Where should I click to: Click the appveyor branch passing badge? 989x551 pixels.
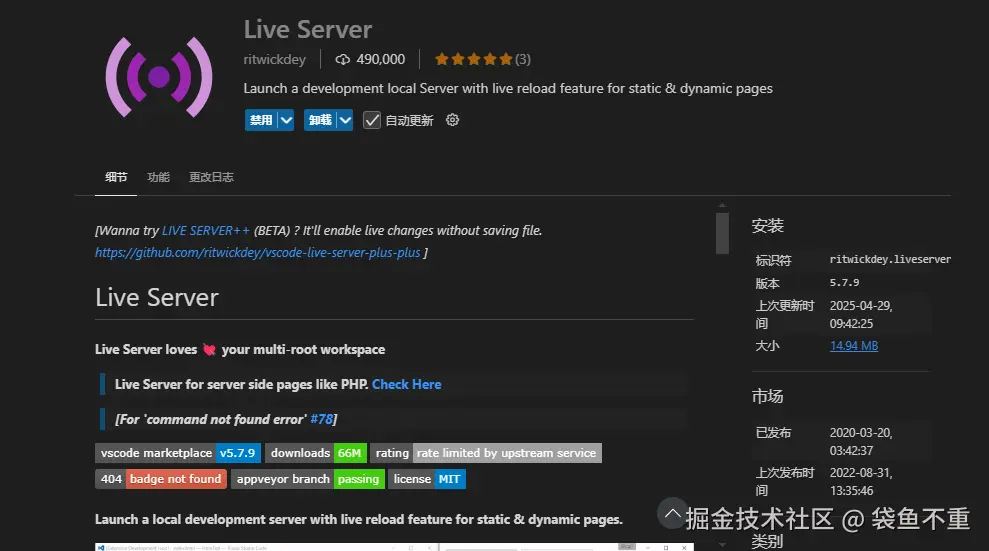308,479
